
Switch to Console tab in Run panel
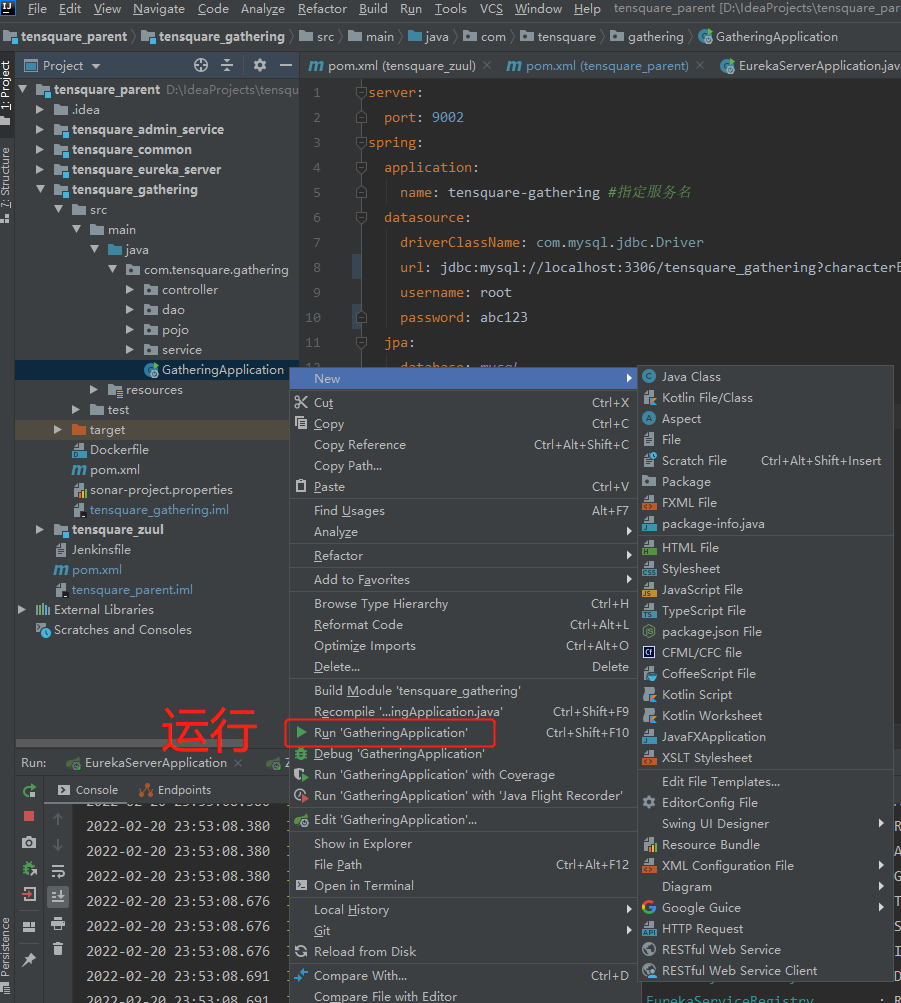(88, 790)
